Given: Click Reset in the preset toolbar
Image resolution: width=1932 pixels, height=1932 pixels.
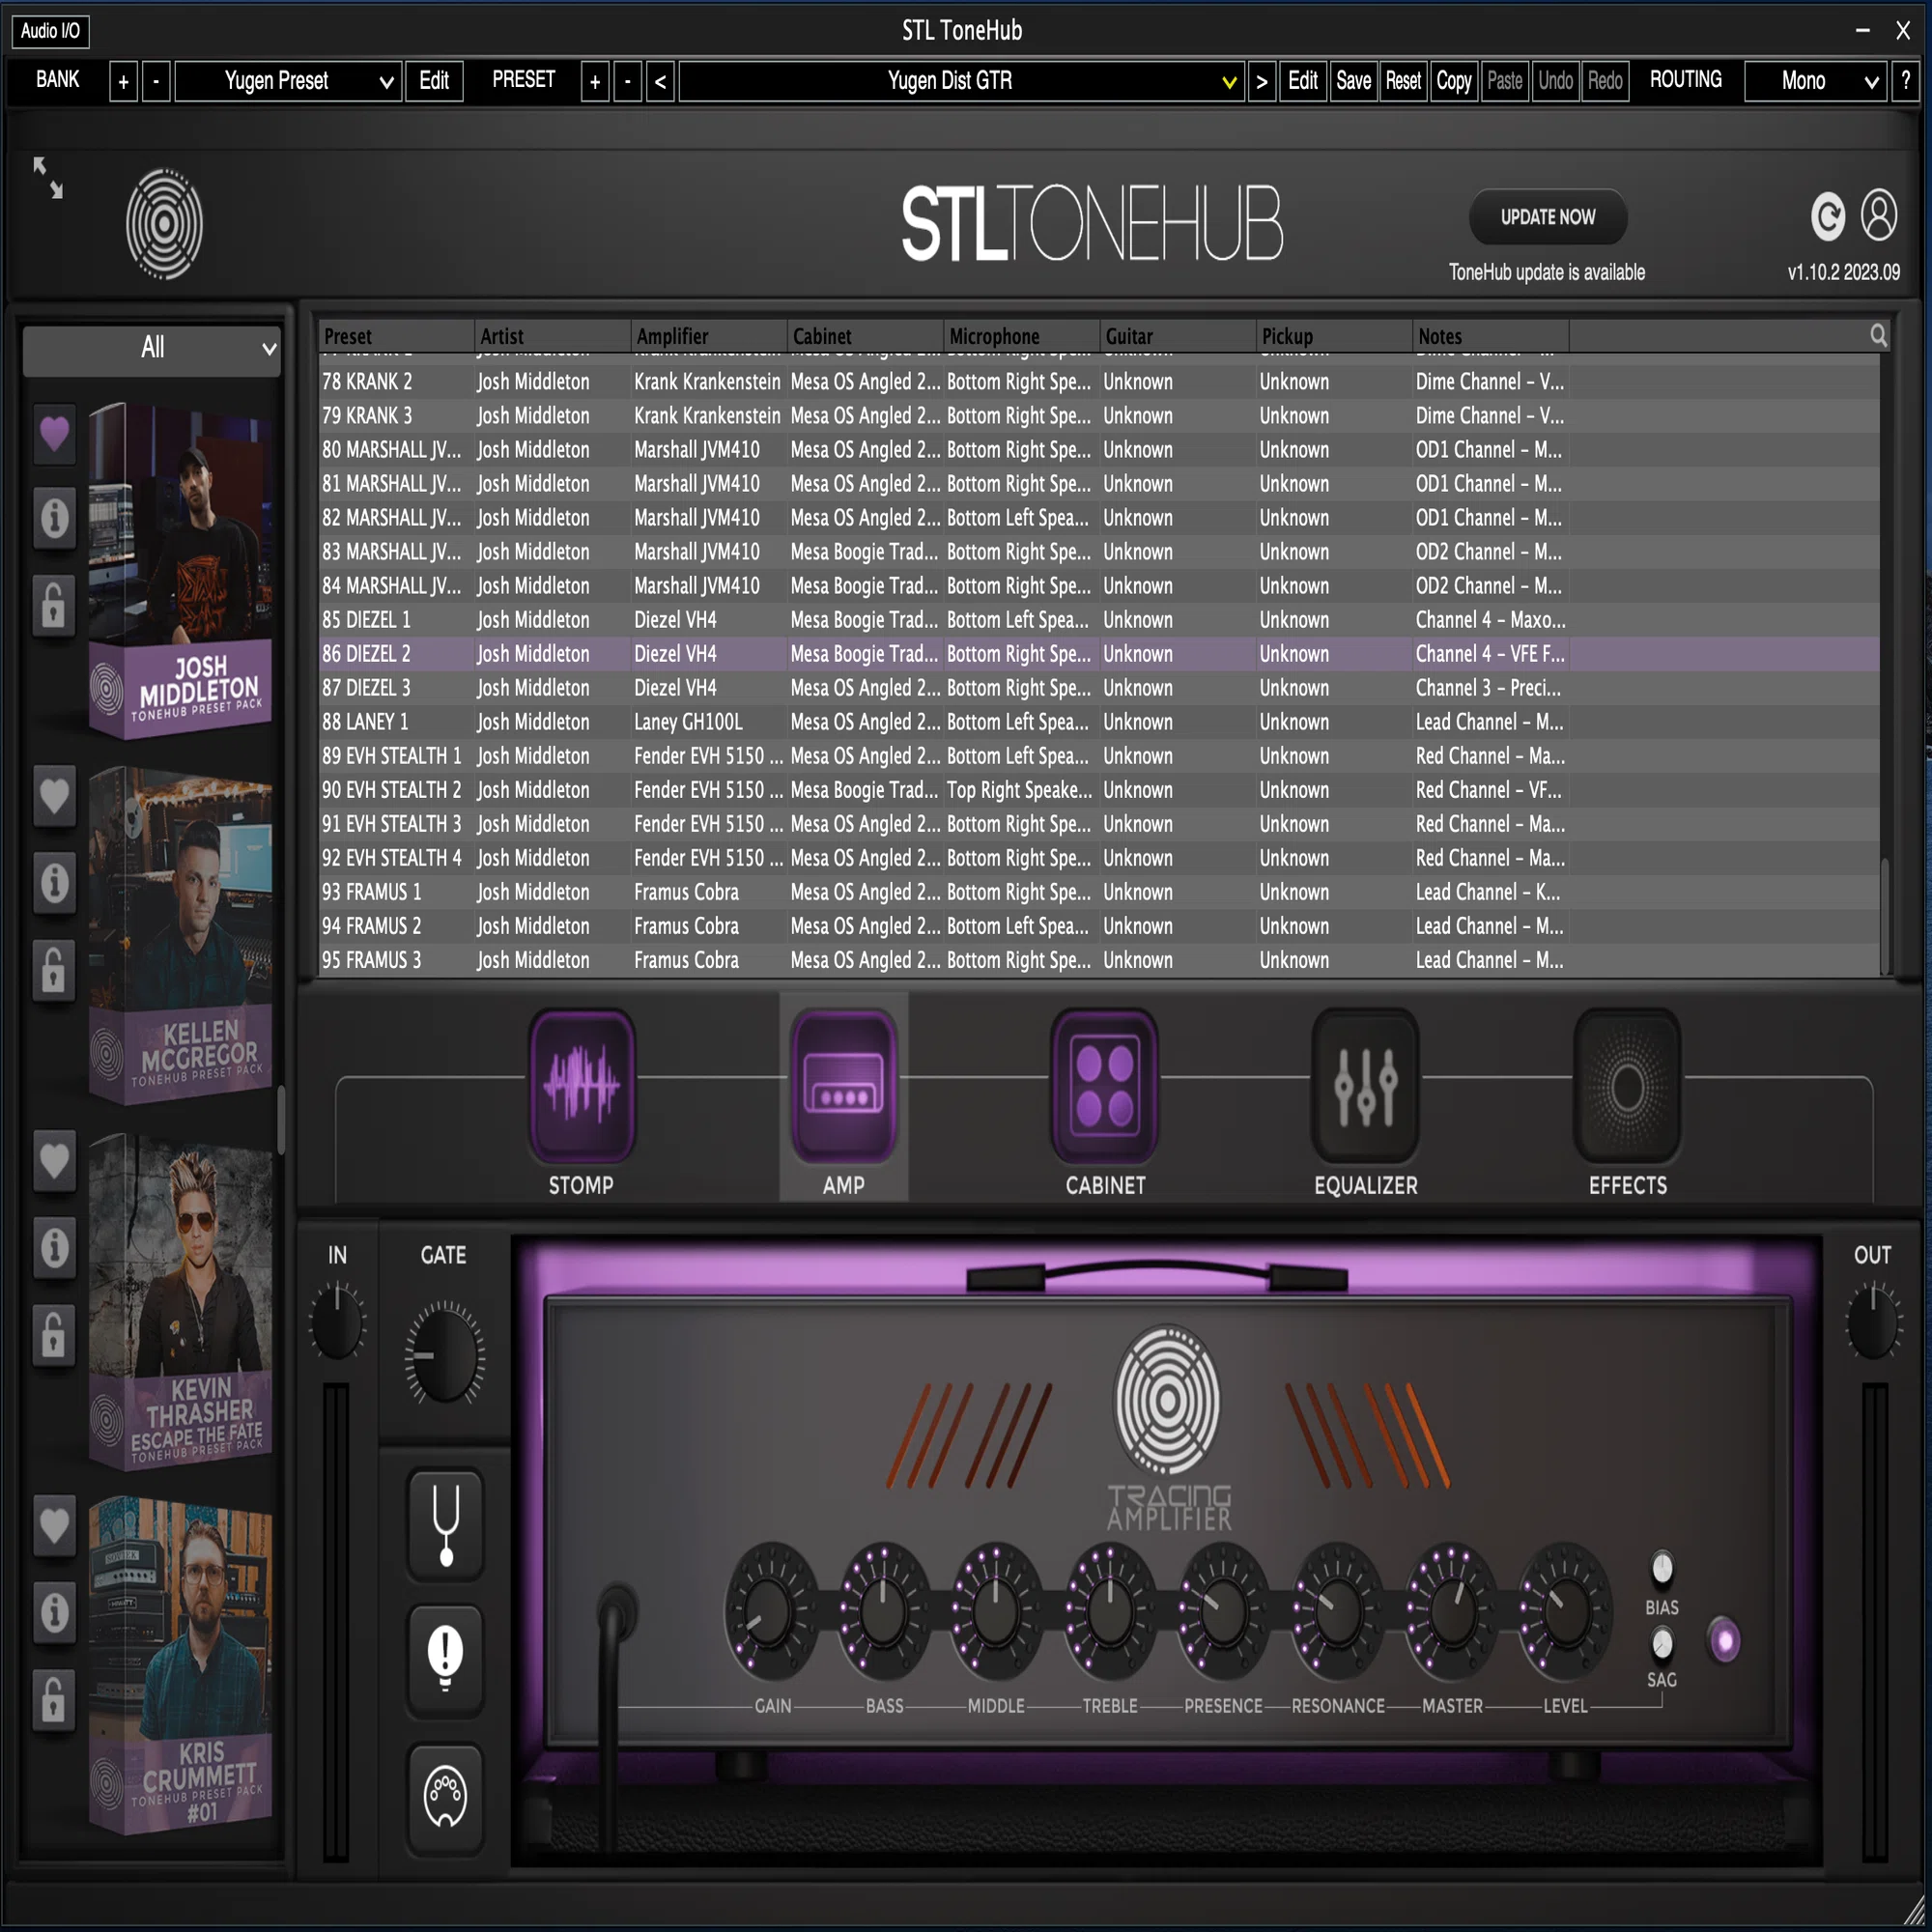Looking at the screenshot, I should point(1403,81).
